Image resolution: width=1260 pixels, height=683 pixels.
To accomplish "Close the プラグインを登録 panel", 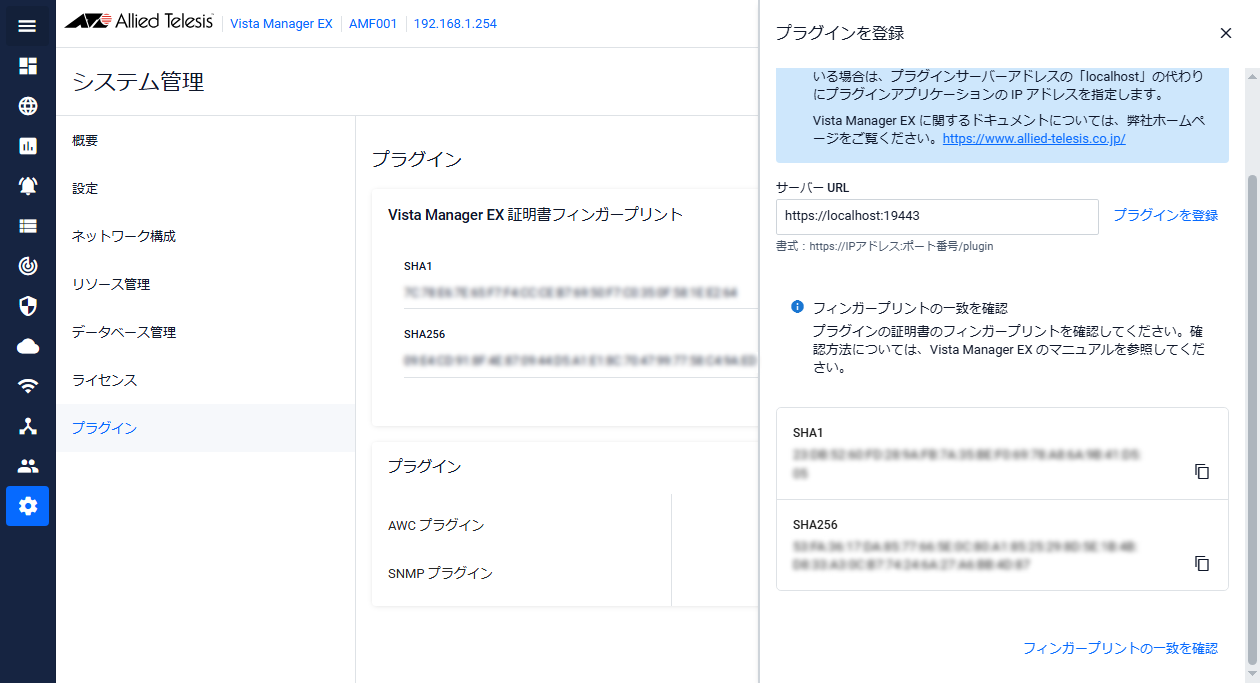I will coord(1226,33).
